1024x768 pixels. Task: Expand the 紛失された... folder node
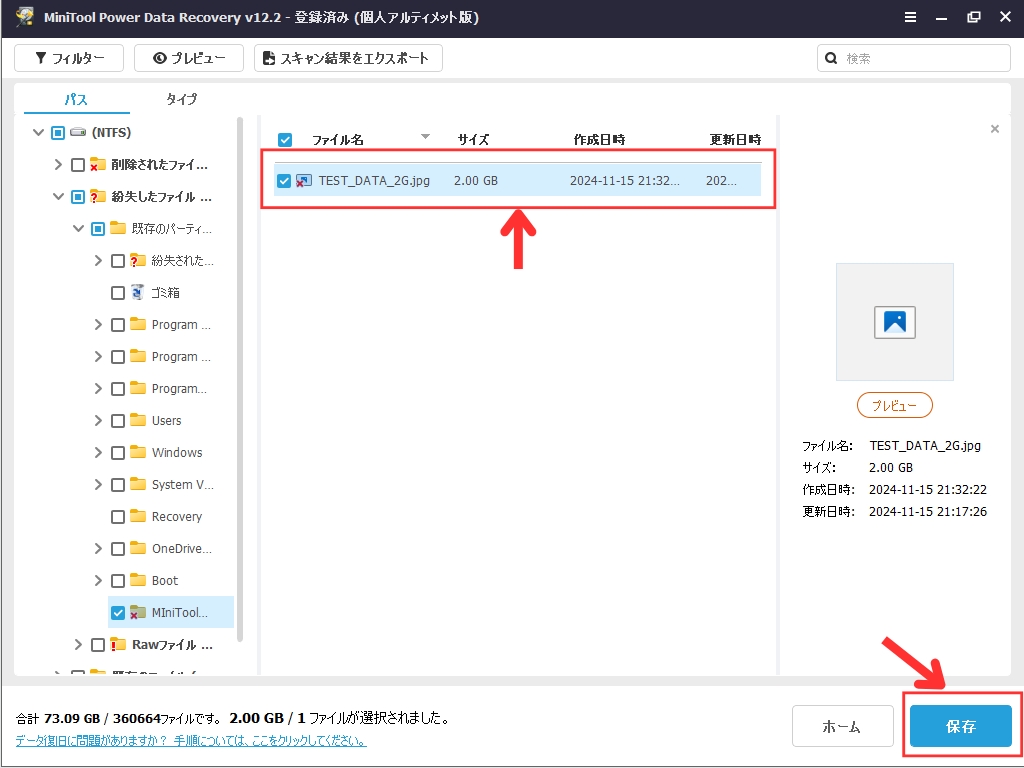(98, 261)
